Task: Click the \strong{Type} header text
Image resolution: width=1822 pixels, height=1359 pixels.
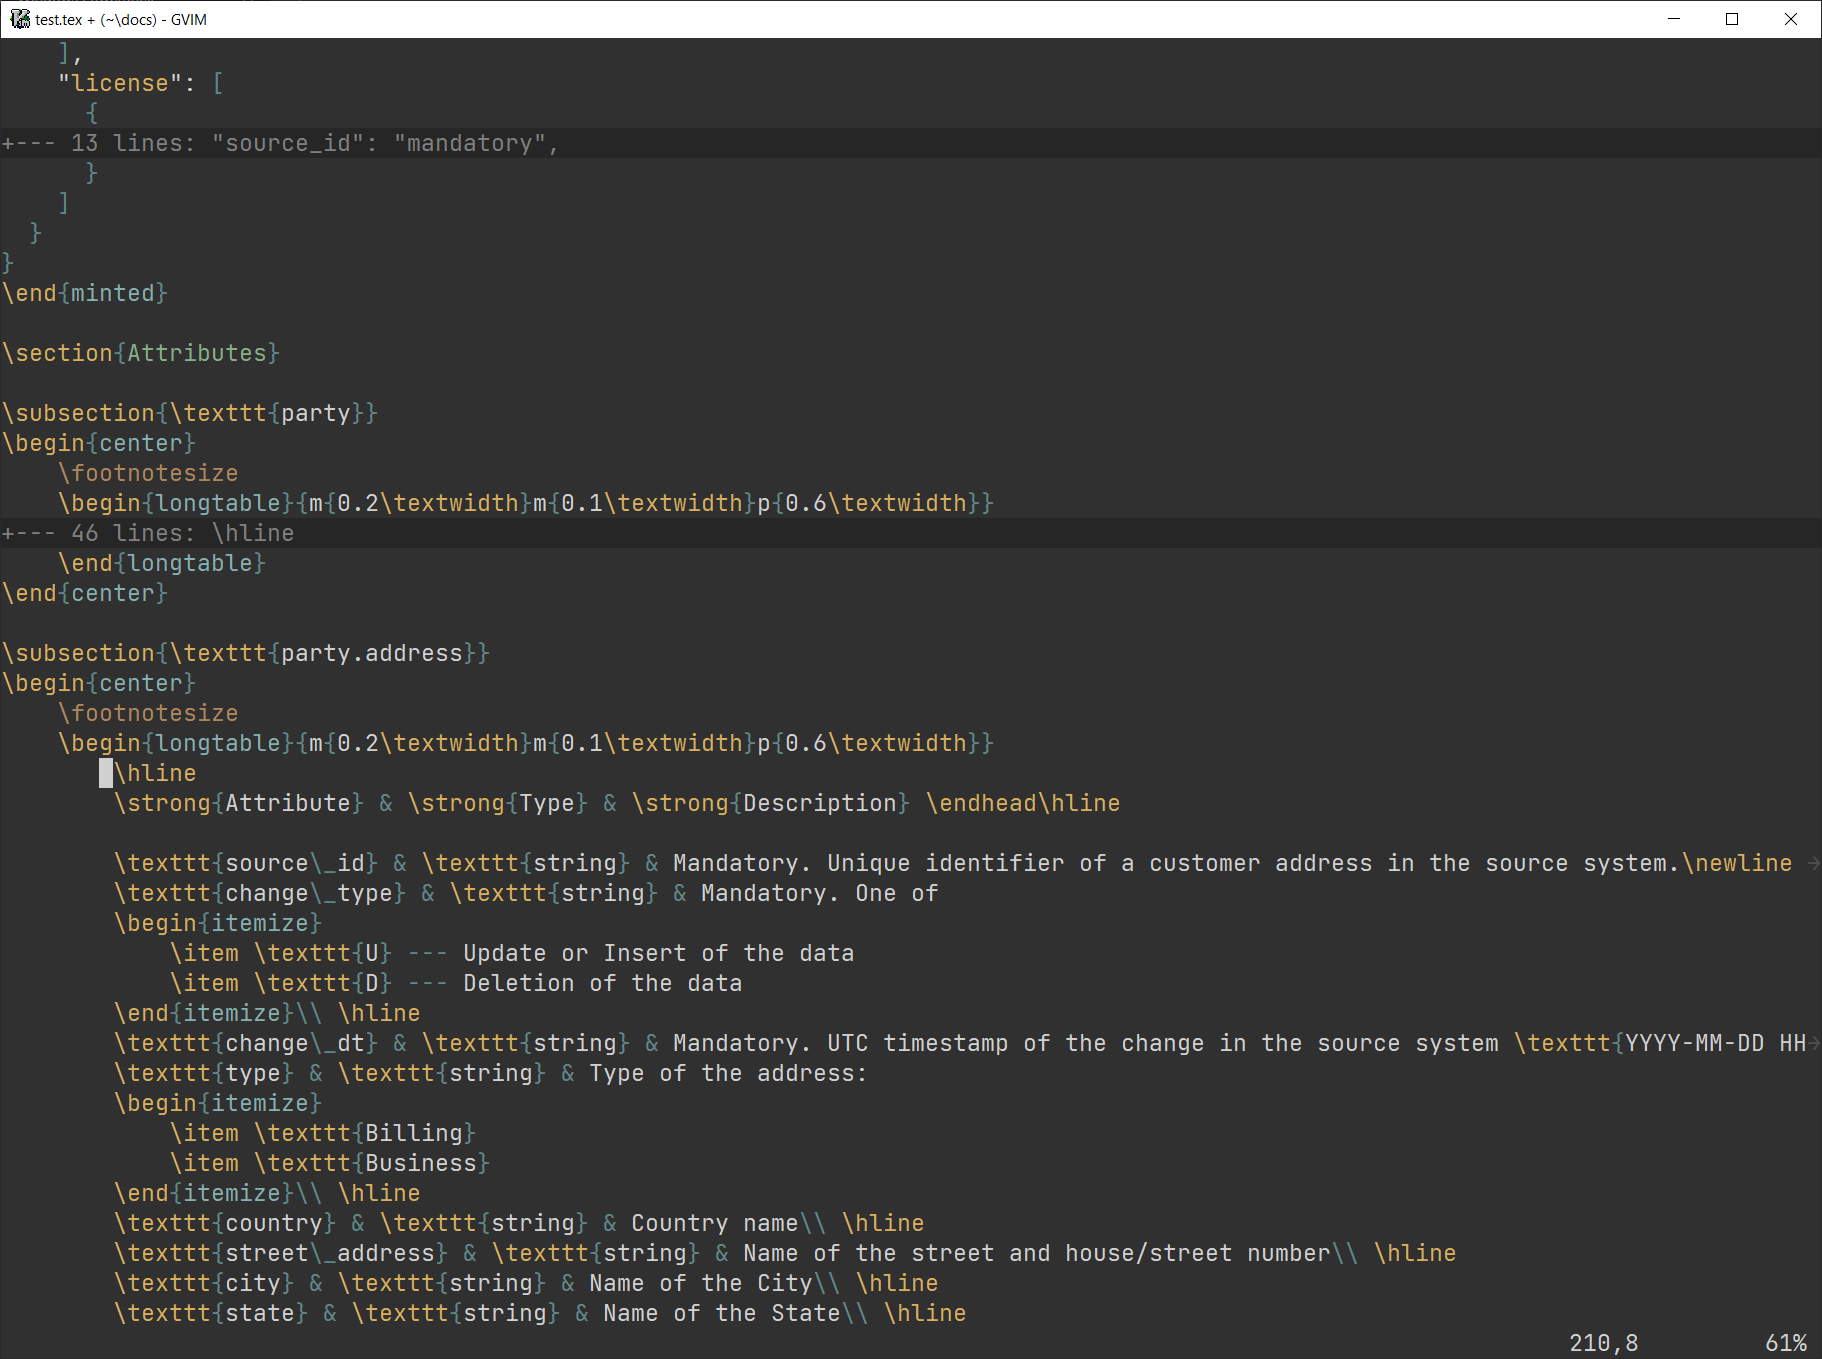Action: [498, 803]
